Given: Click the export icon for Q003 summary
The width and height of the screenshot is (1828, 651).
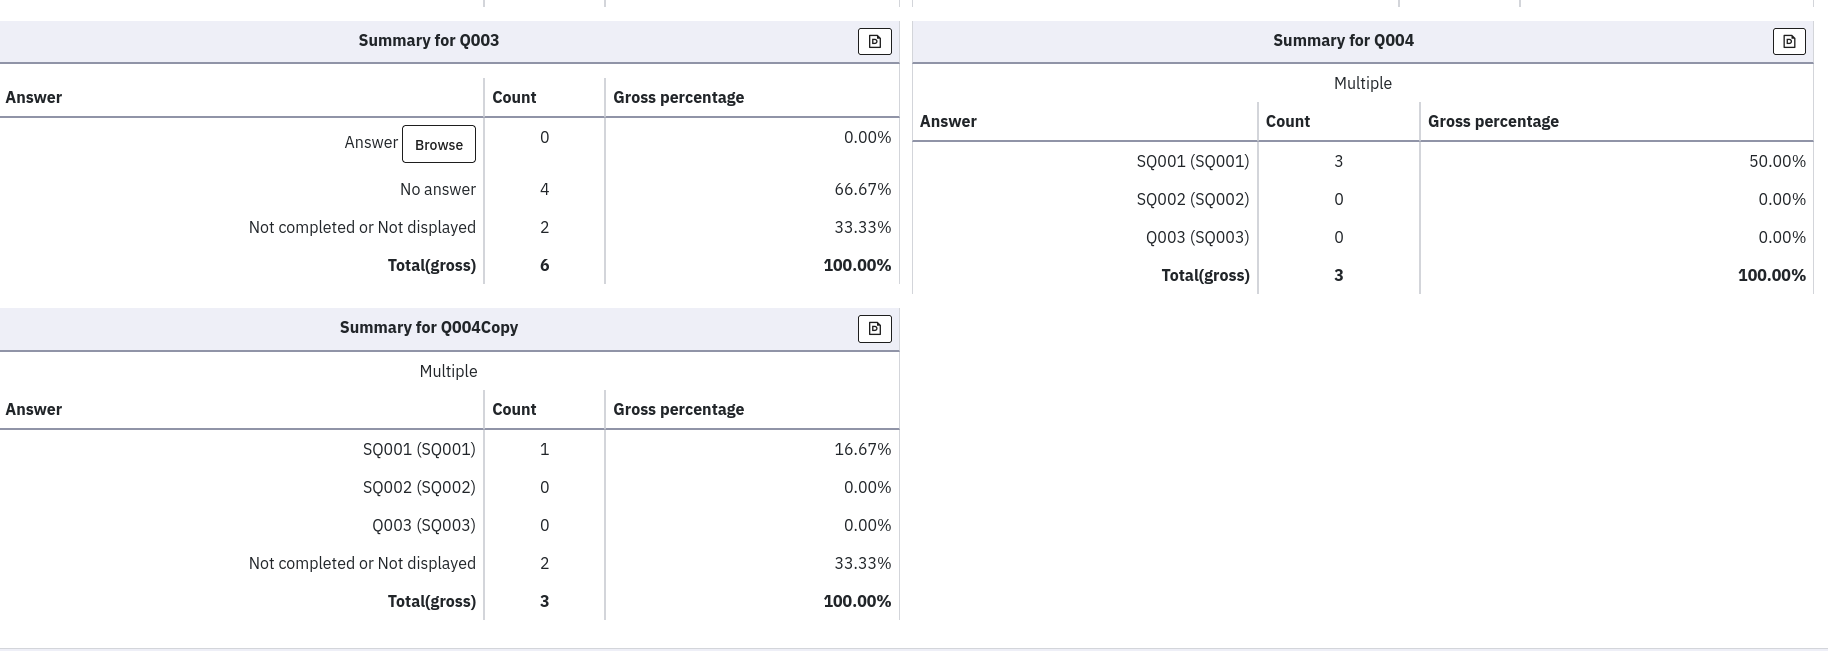Looking at the screenshot, I should pos(875,41).
